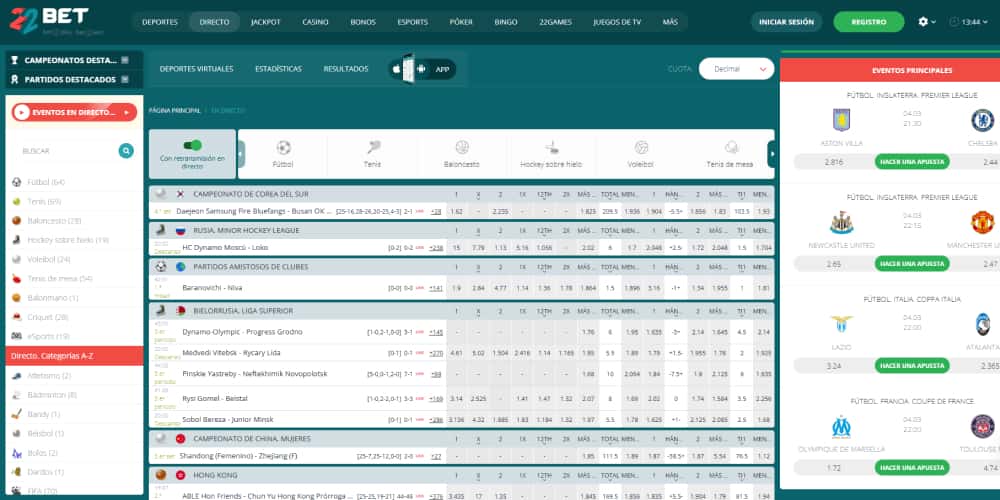1000x500 pixels.
Task: Click the search magnifier button
Action: pyautogui.click(x=126, y=151)
